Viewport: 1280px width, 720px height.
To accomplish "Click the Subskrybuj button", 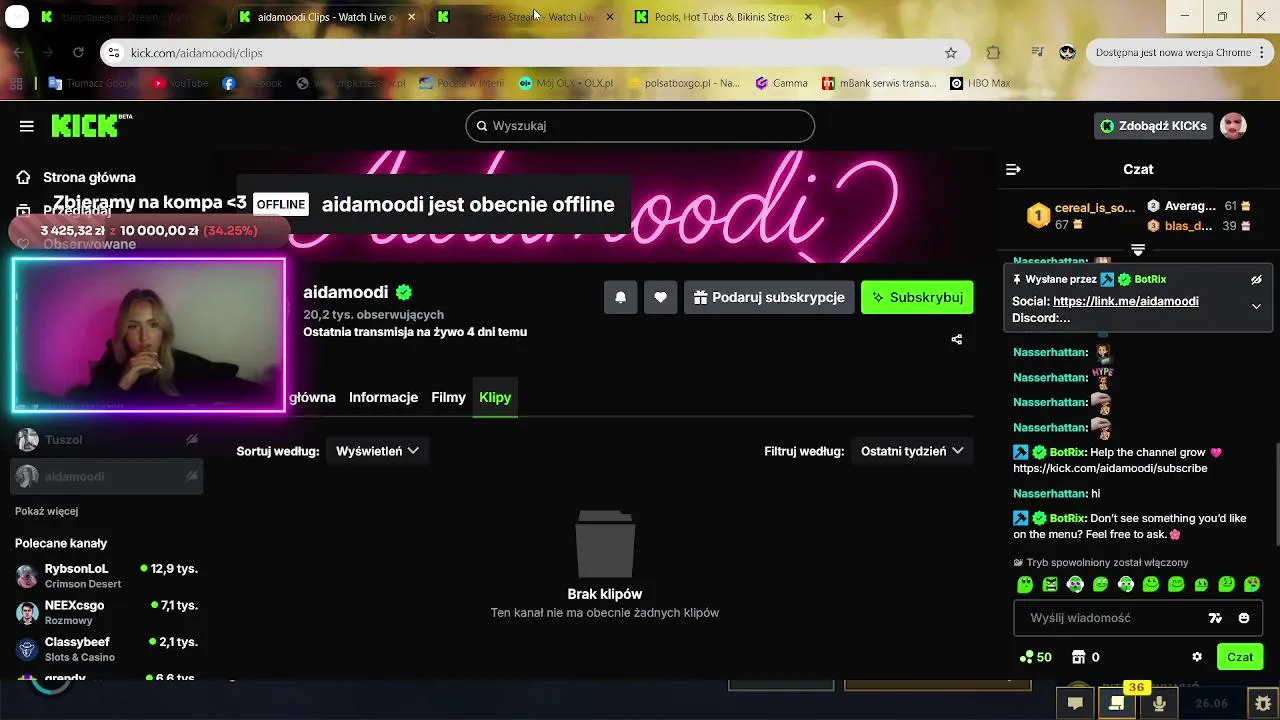I will coord(917,297).
